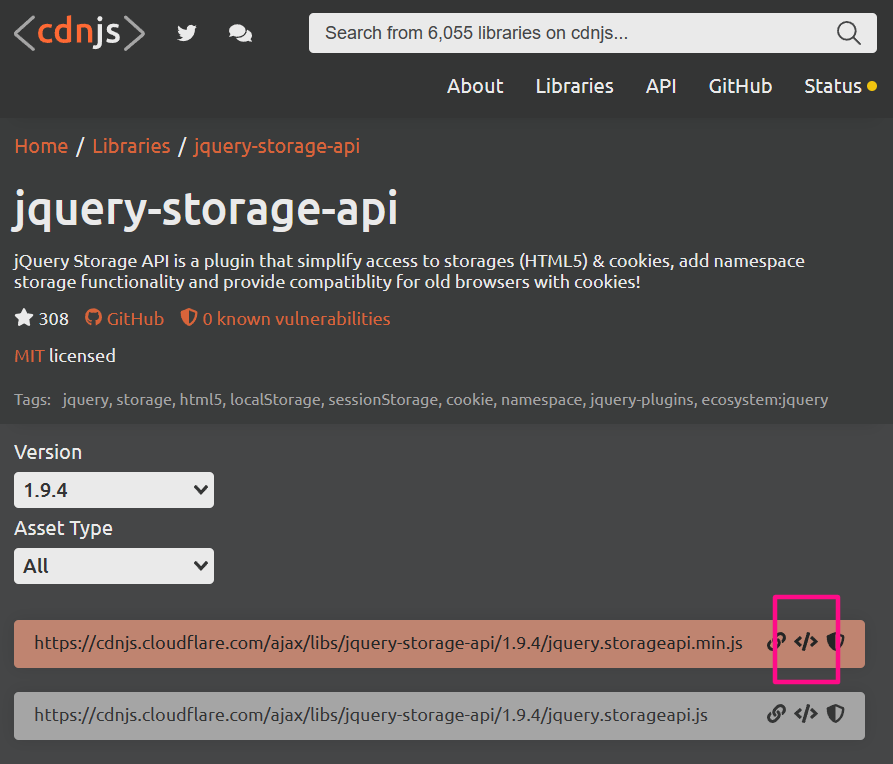This screenshot has height=764, width=893.
Task: Click the 'localStorage' tag
Action: pyautogui.click(x=275, y=400)
